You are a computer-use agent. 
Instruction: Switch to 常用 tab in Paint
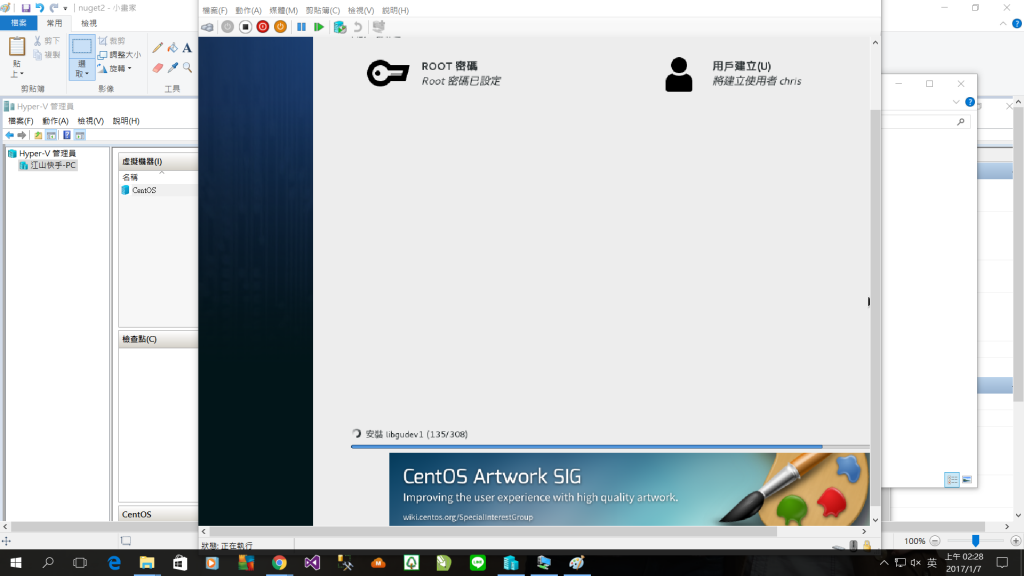click(54, 23)
